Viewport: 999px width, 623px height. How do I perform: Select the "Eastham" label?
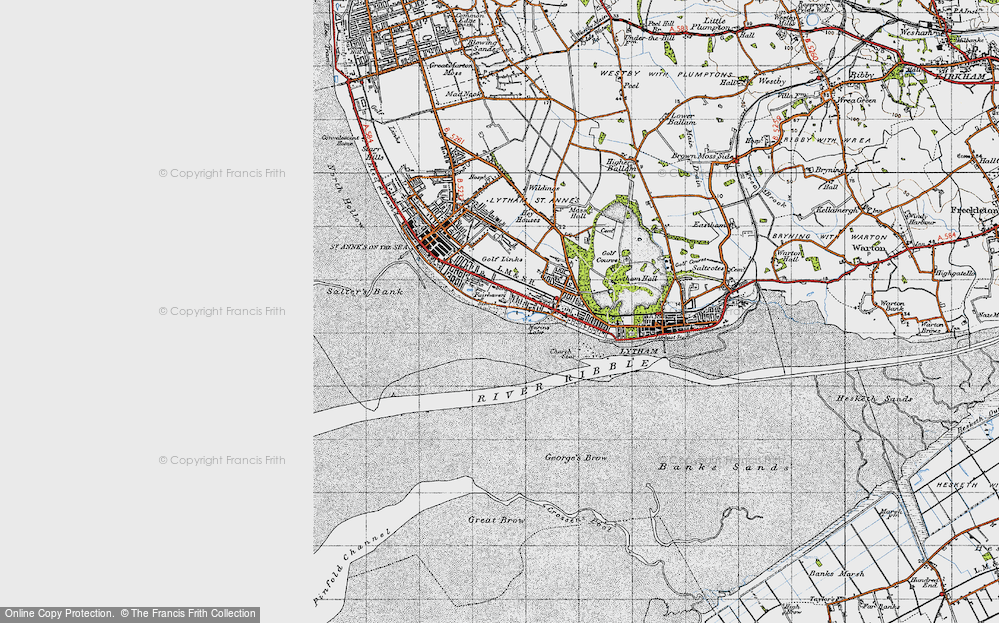pos(711,224)
